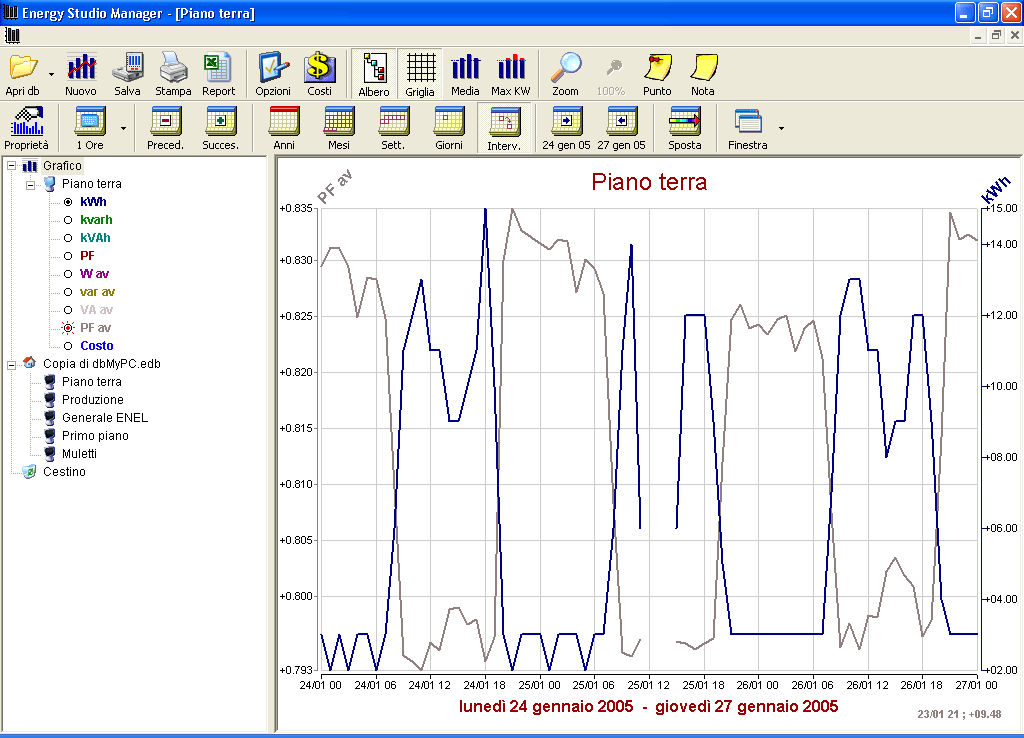Click the Salva toolbar icon
Image resolution: width=1024 pixels, height=738 pixels.
(127, 74)
